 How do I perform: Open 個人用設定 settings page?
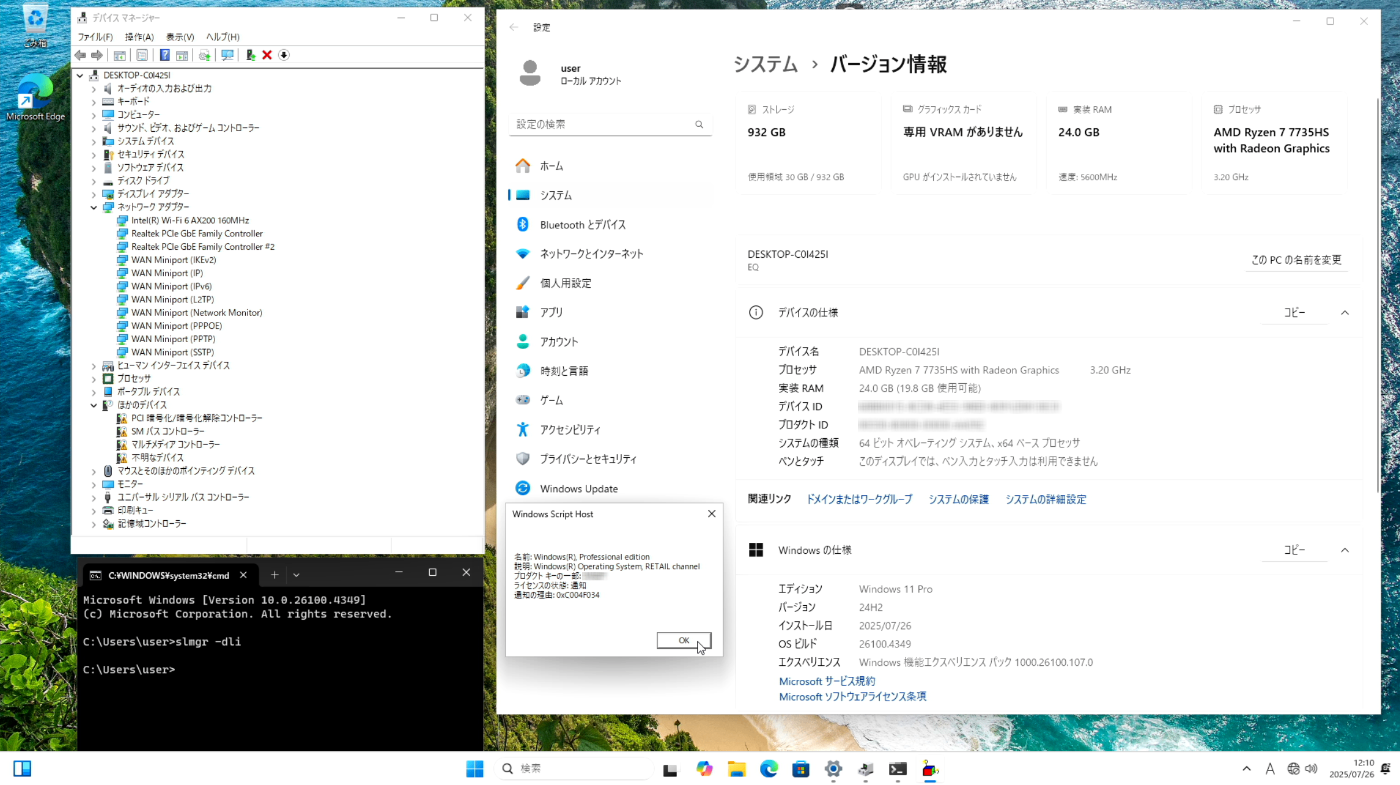610,283
